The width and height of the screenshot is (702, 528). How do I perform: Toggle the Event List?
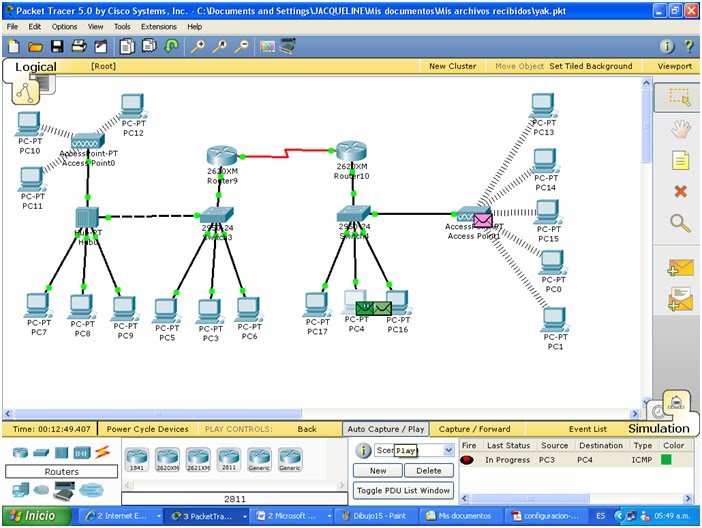coord(588,429)
